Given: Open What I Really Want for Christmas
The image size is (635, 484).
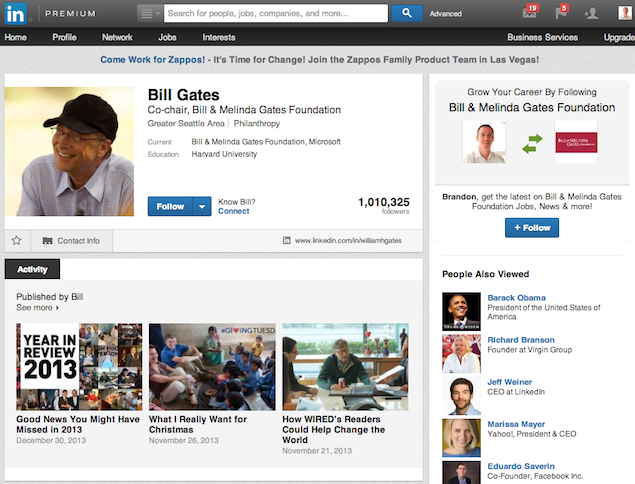Looking at the screenshot, I should [x=198, y=424].
